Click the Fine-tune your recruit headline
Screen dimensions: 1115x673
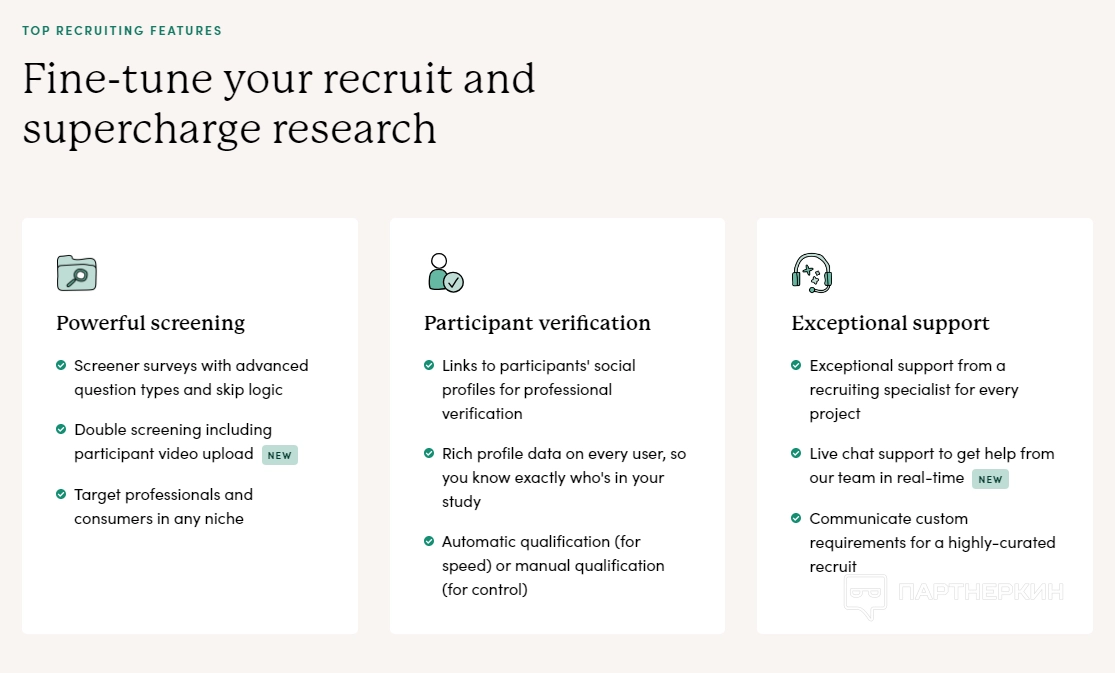point(279,104)
